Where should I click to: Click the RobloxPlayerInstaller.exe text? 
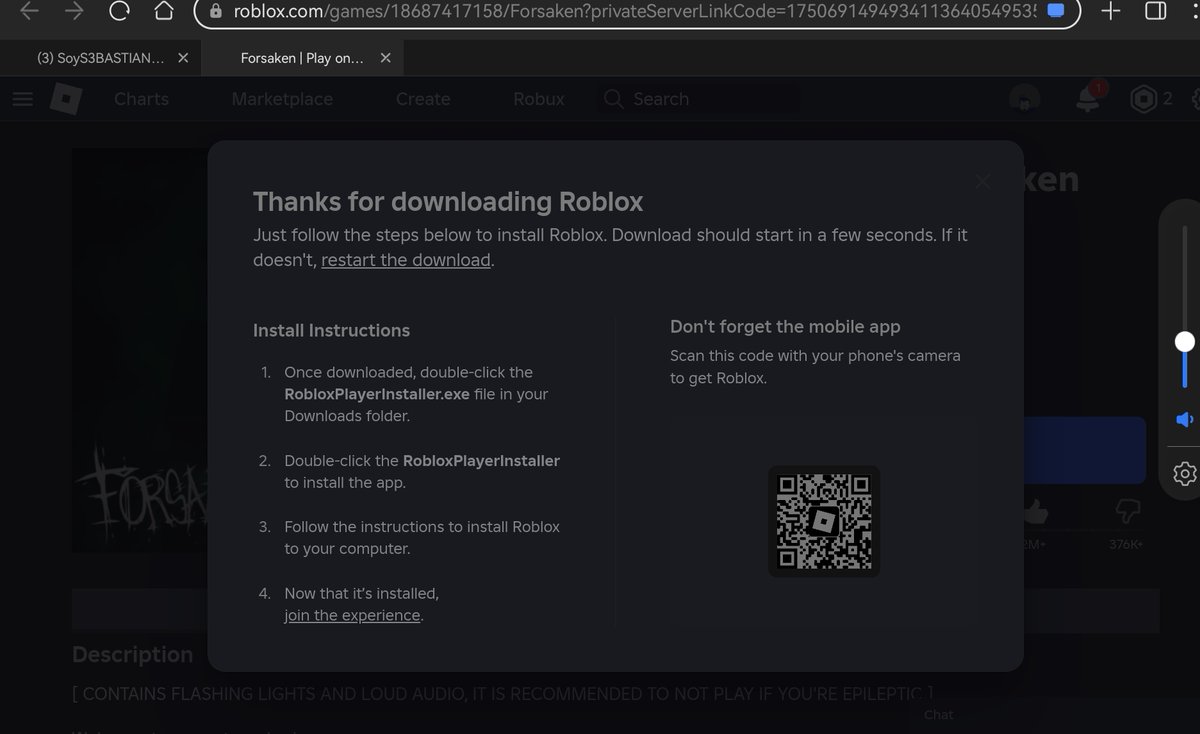[377, 394]
